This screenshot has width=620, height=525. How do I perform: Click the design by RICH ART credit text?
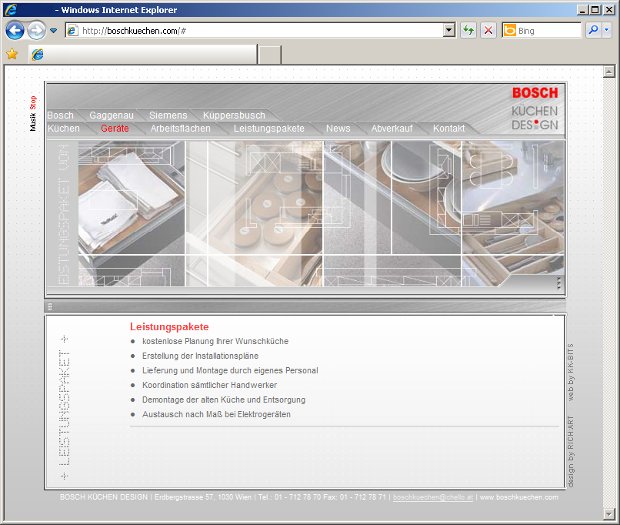(x=571, y=451)
